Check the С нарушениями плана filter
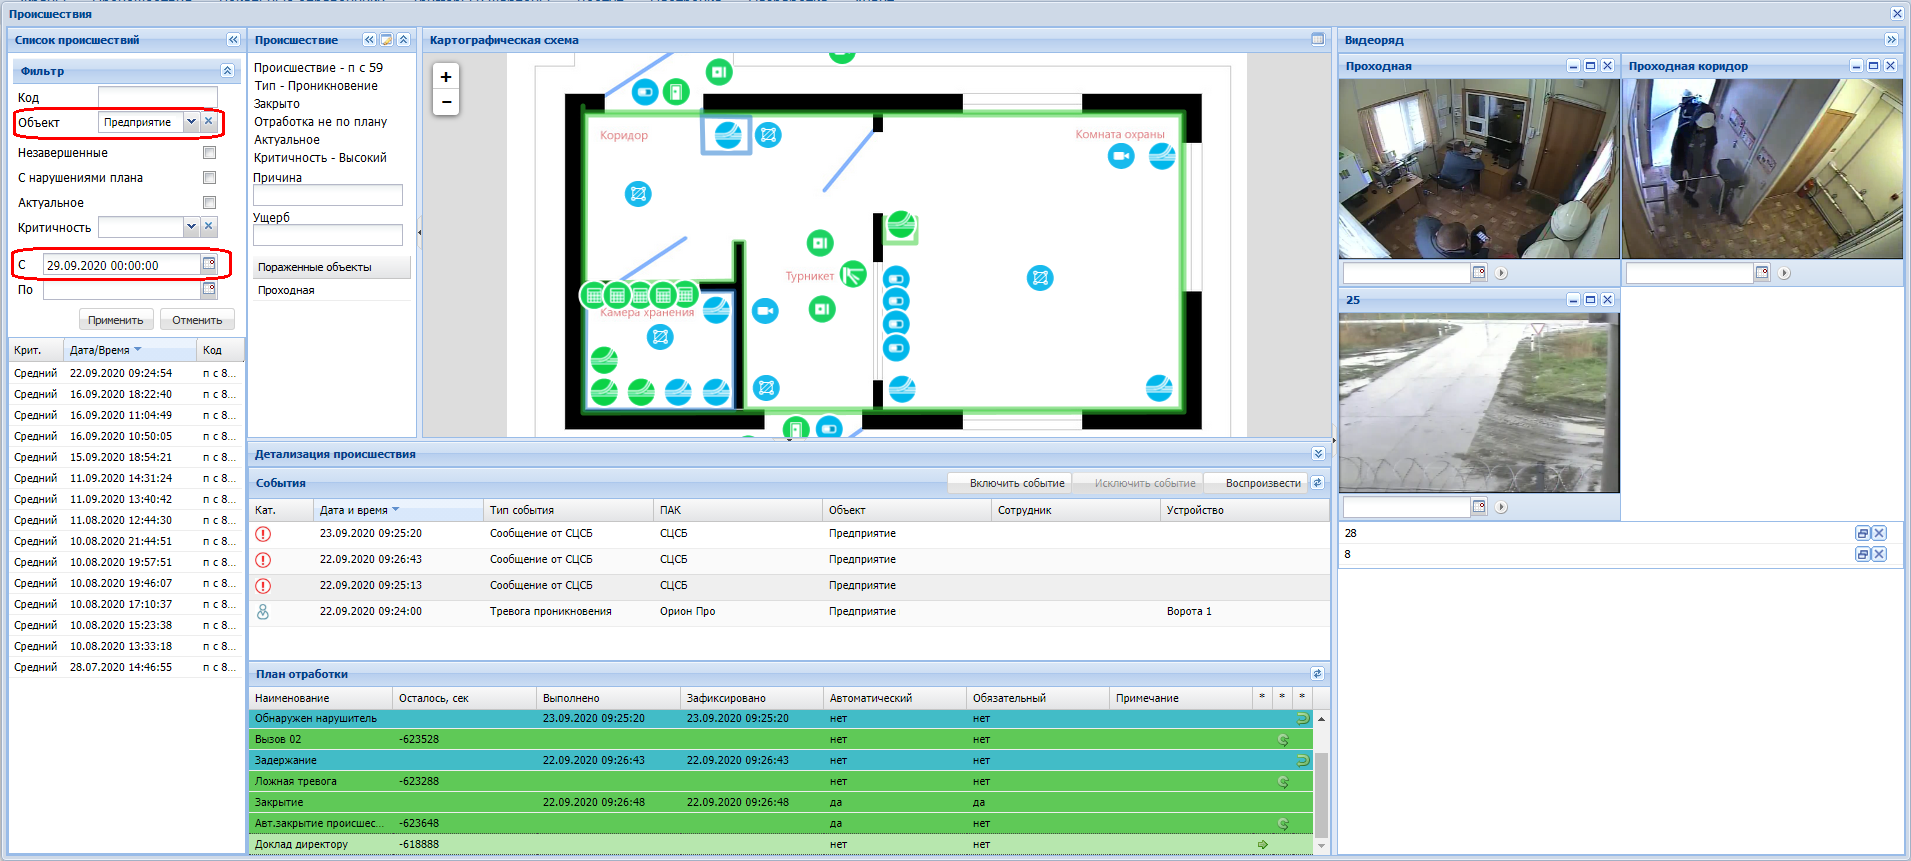 pyautogui.click(x=209, y=178)
